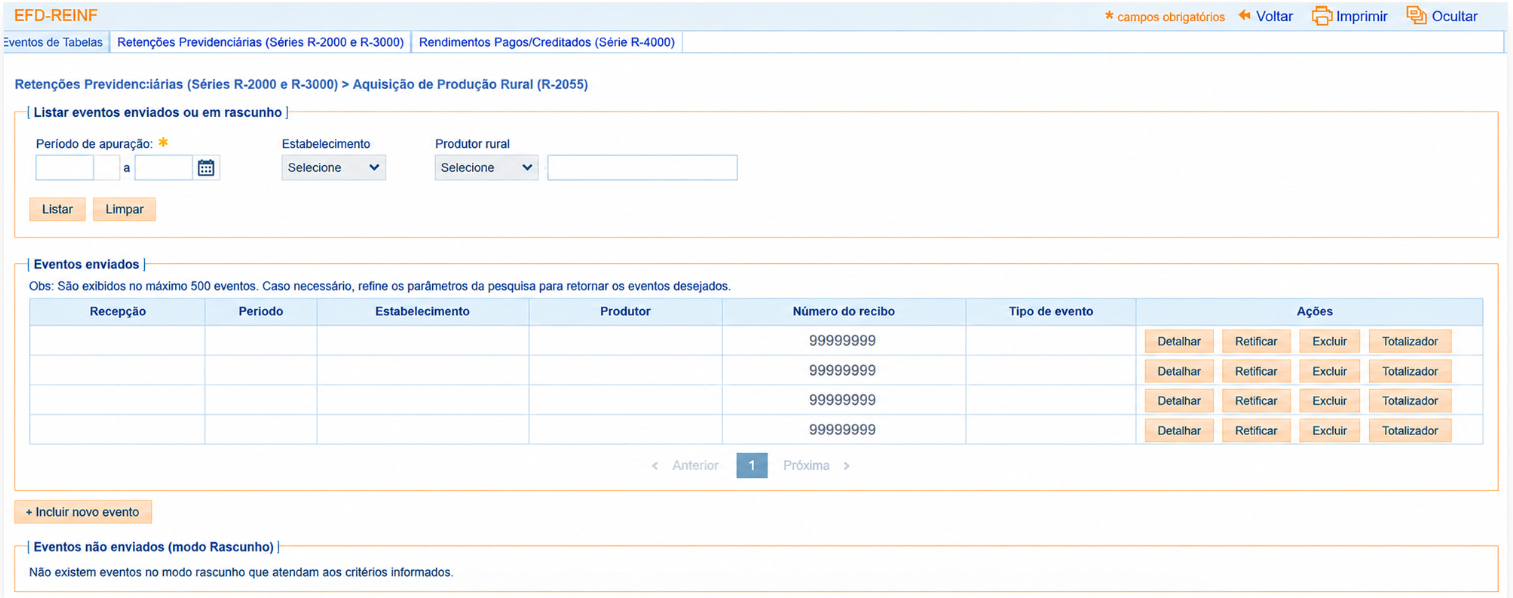Click the Estabelecimento column header
Image resolution: width=1513 pixels, height=598 pixels.
tap(423, 312)
